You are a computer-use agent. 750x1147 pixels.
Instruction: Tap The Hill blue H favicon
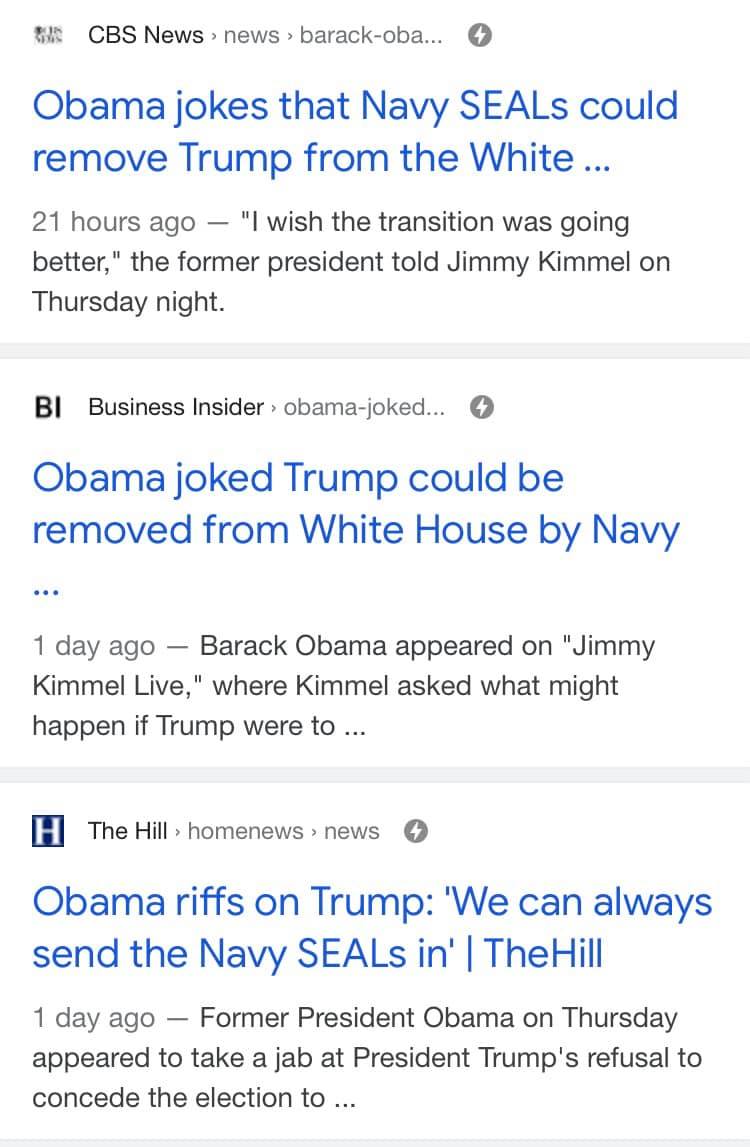pos(48,831)
